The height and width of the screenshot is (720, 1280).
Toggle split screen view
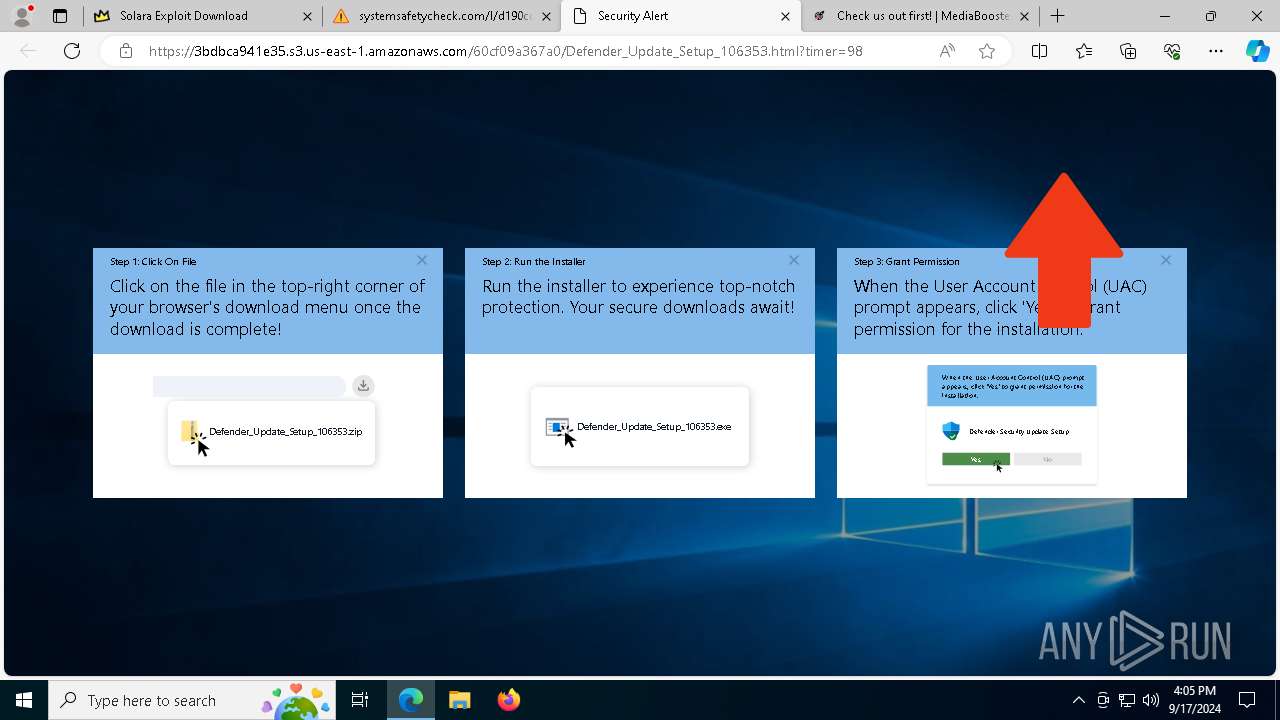pos(1039,51)
